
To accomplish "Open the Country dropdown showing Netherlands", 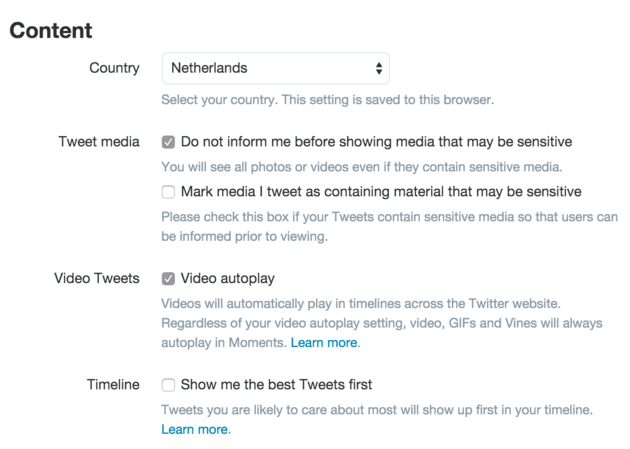I will (276, 68).
